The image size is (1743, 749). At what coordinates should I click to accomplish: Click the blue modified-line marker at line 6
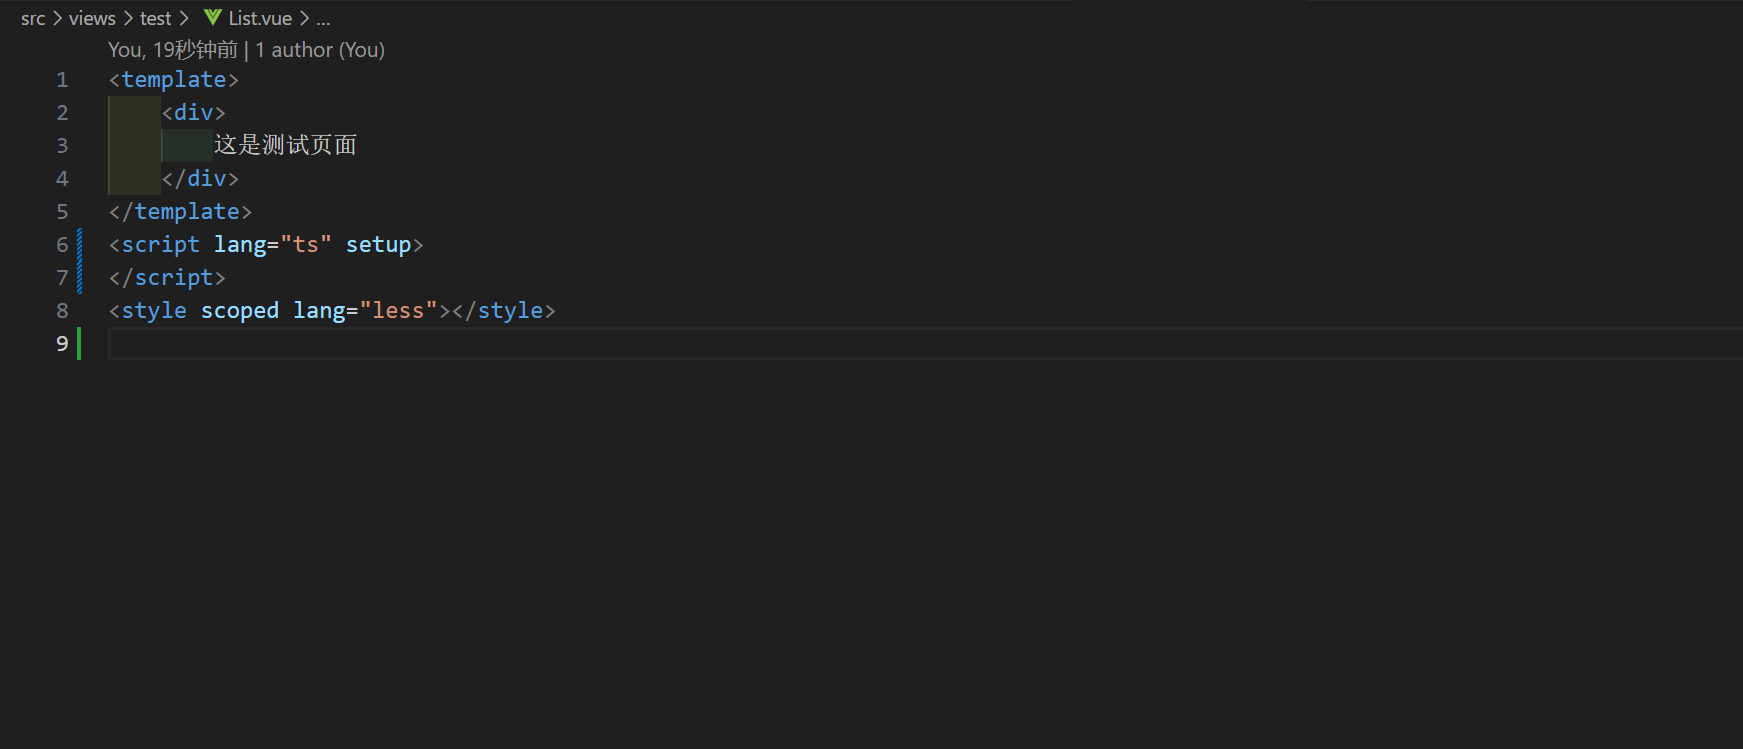[80, 245]
